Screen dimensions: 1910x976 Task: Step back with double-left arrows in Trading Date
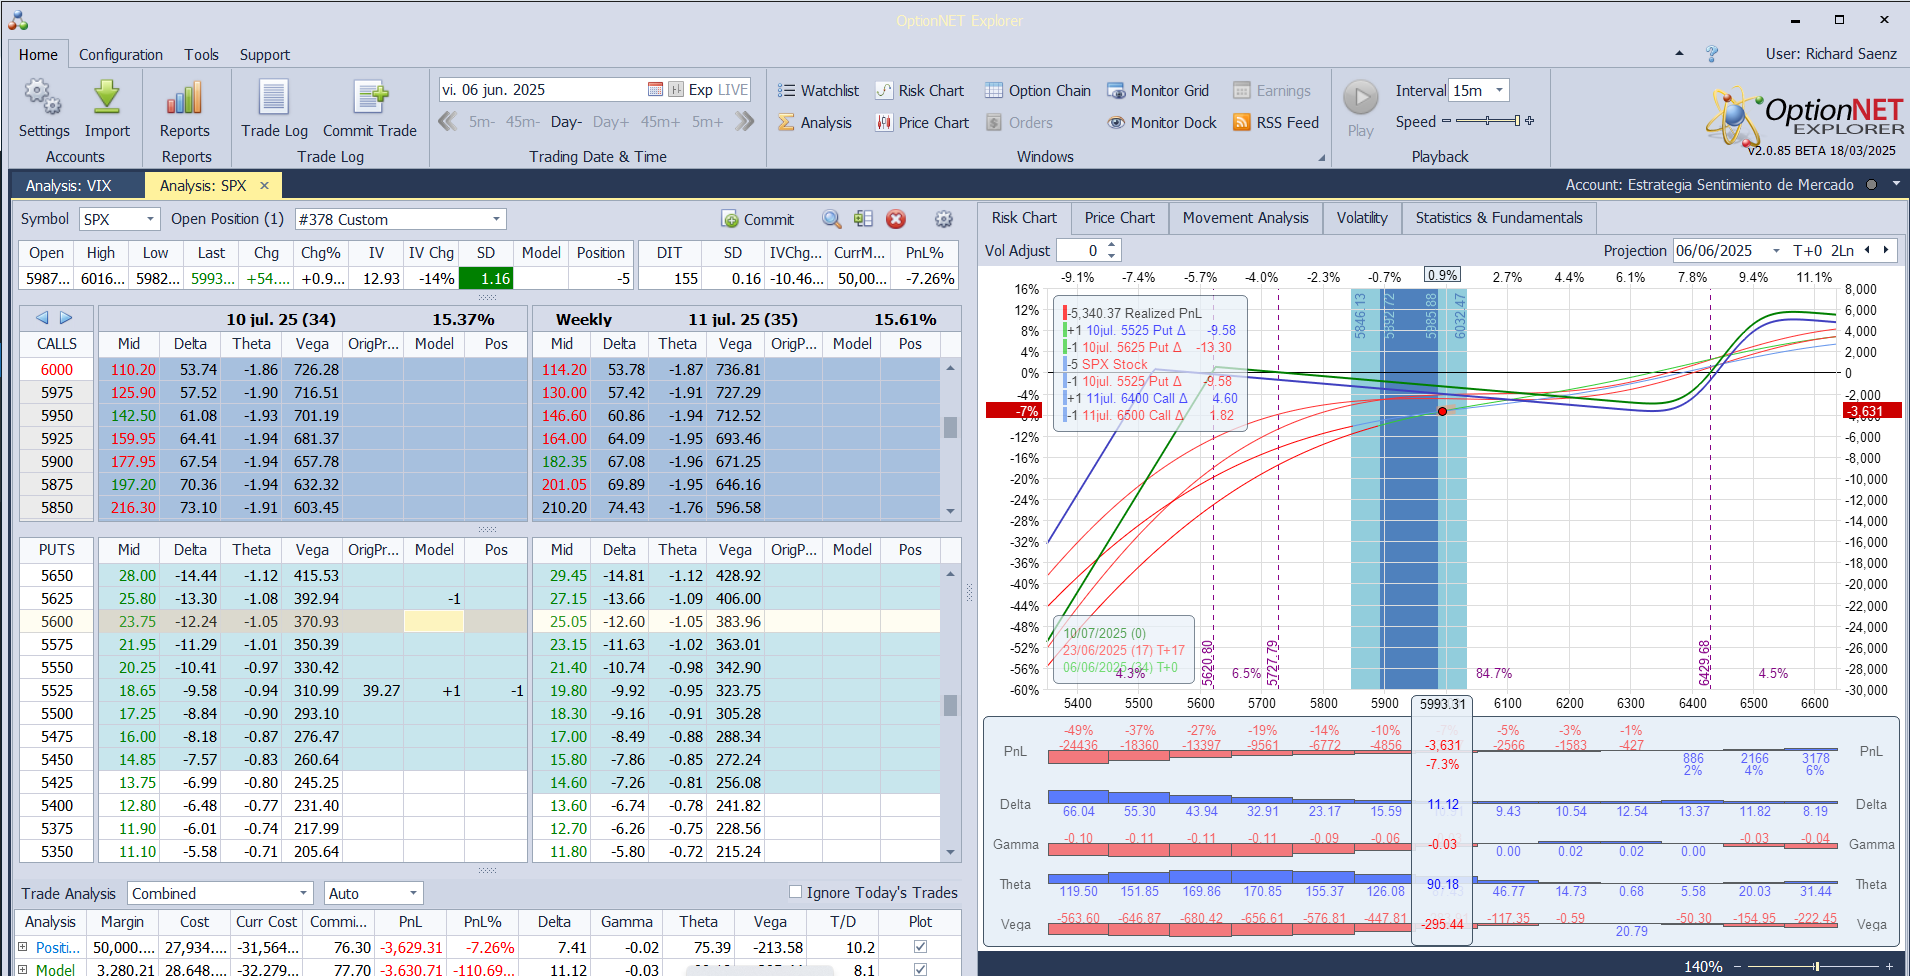click(x=448, y=121)
